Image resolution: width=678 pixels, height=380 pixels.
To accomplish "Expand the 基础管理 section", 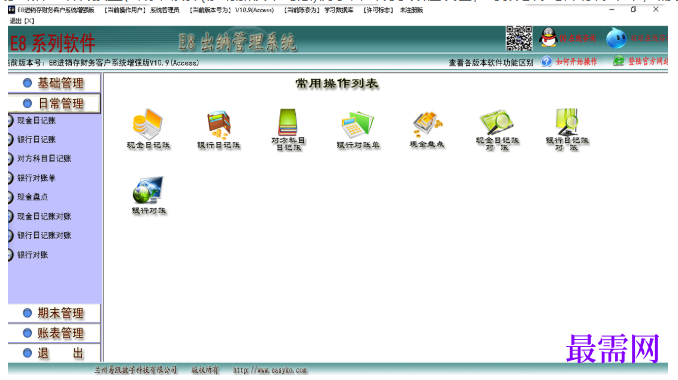I will 54,83.
